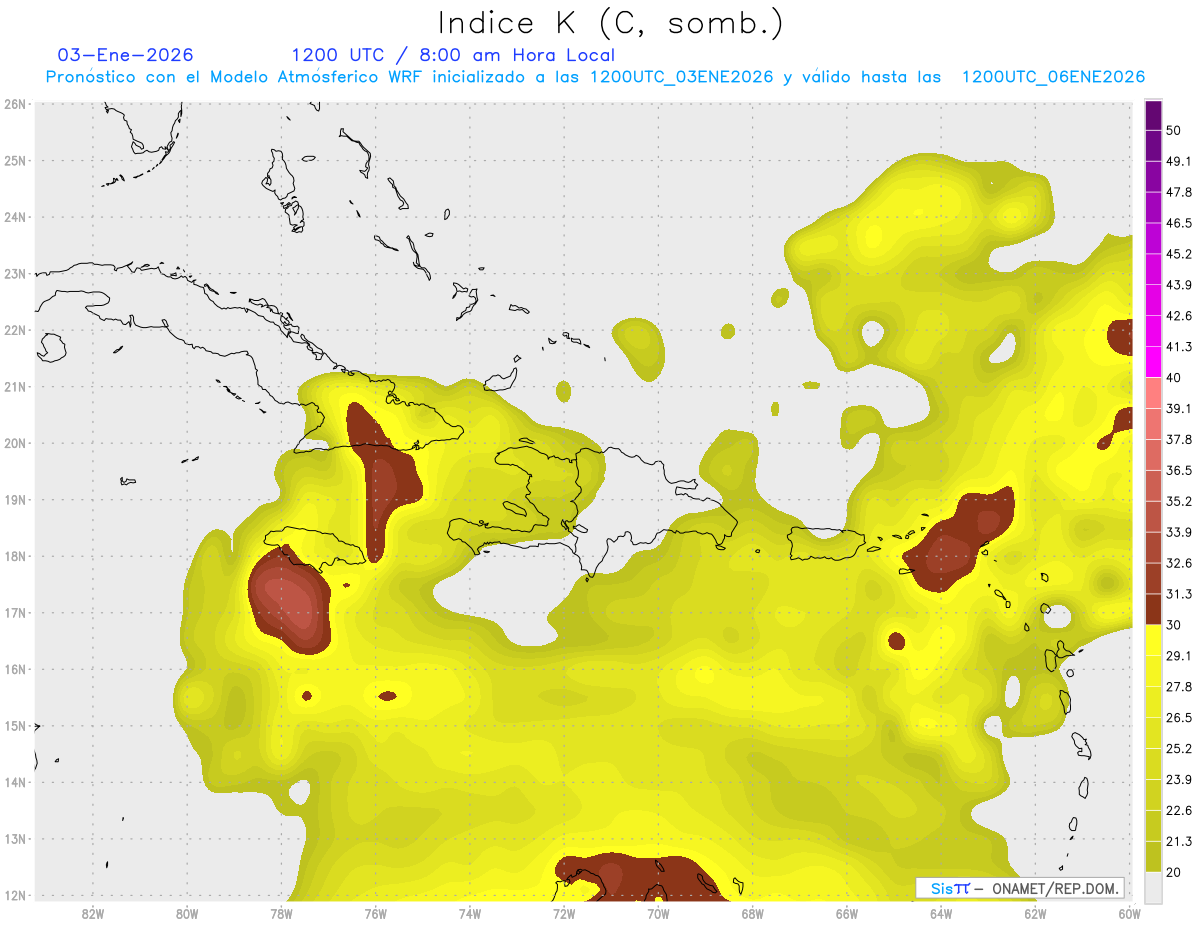The image size is (1200, 927).
Task: Click the '43.9' color bar label
Action: tap(1179, 285)
